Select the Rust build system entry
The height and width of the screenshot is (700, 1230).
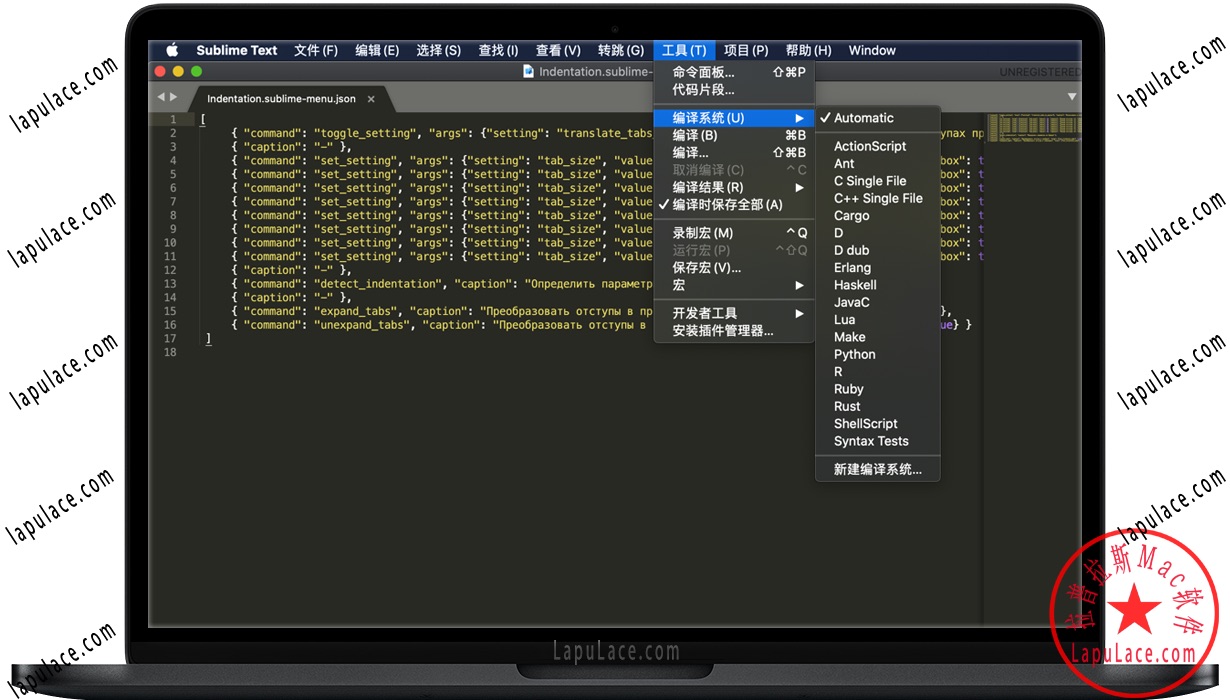[x=847, y=406]
